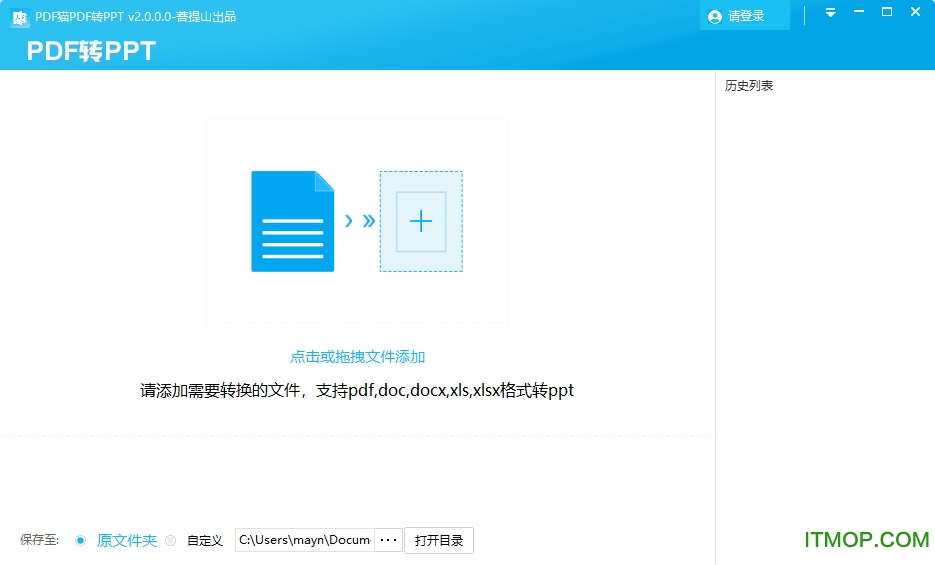935x565 pixels.
Task: Minimize the PDF转PPT window
Action: pyautogui.click(x=858, y=13)
